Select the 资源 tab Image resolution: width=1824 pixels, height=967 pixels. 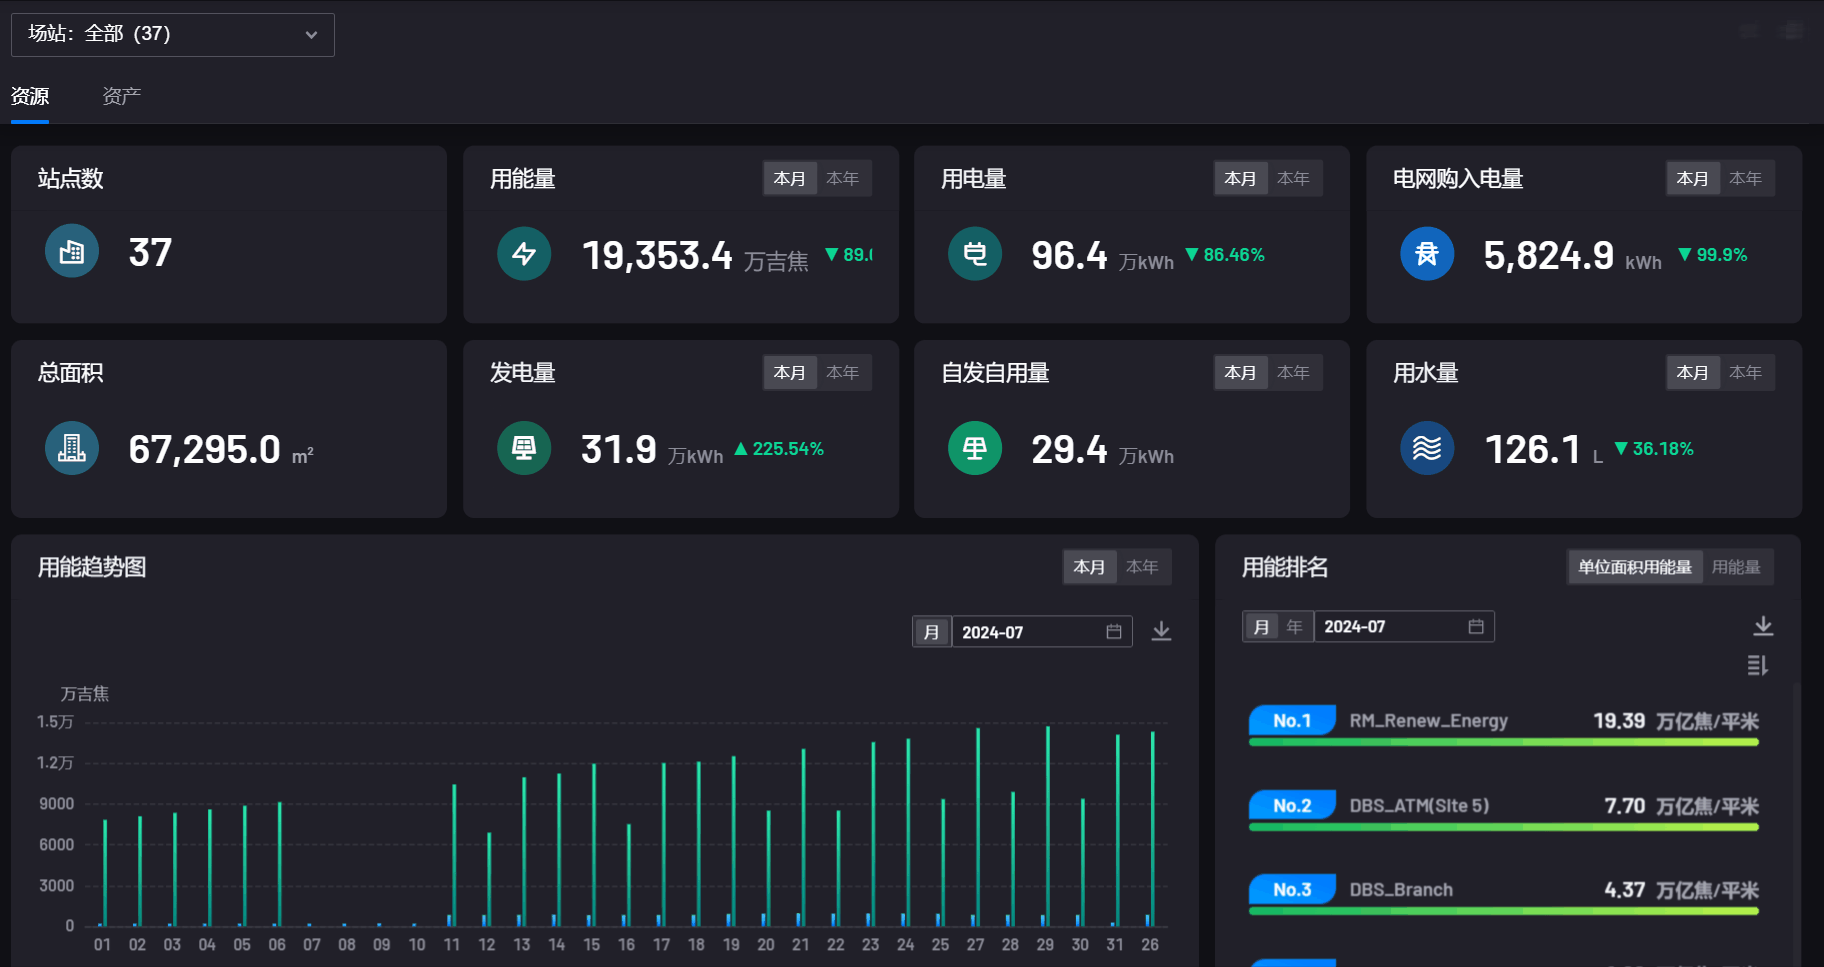[x=30, y=96]
